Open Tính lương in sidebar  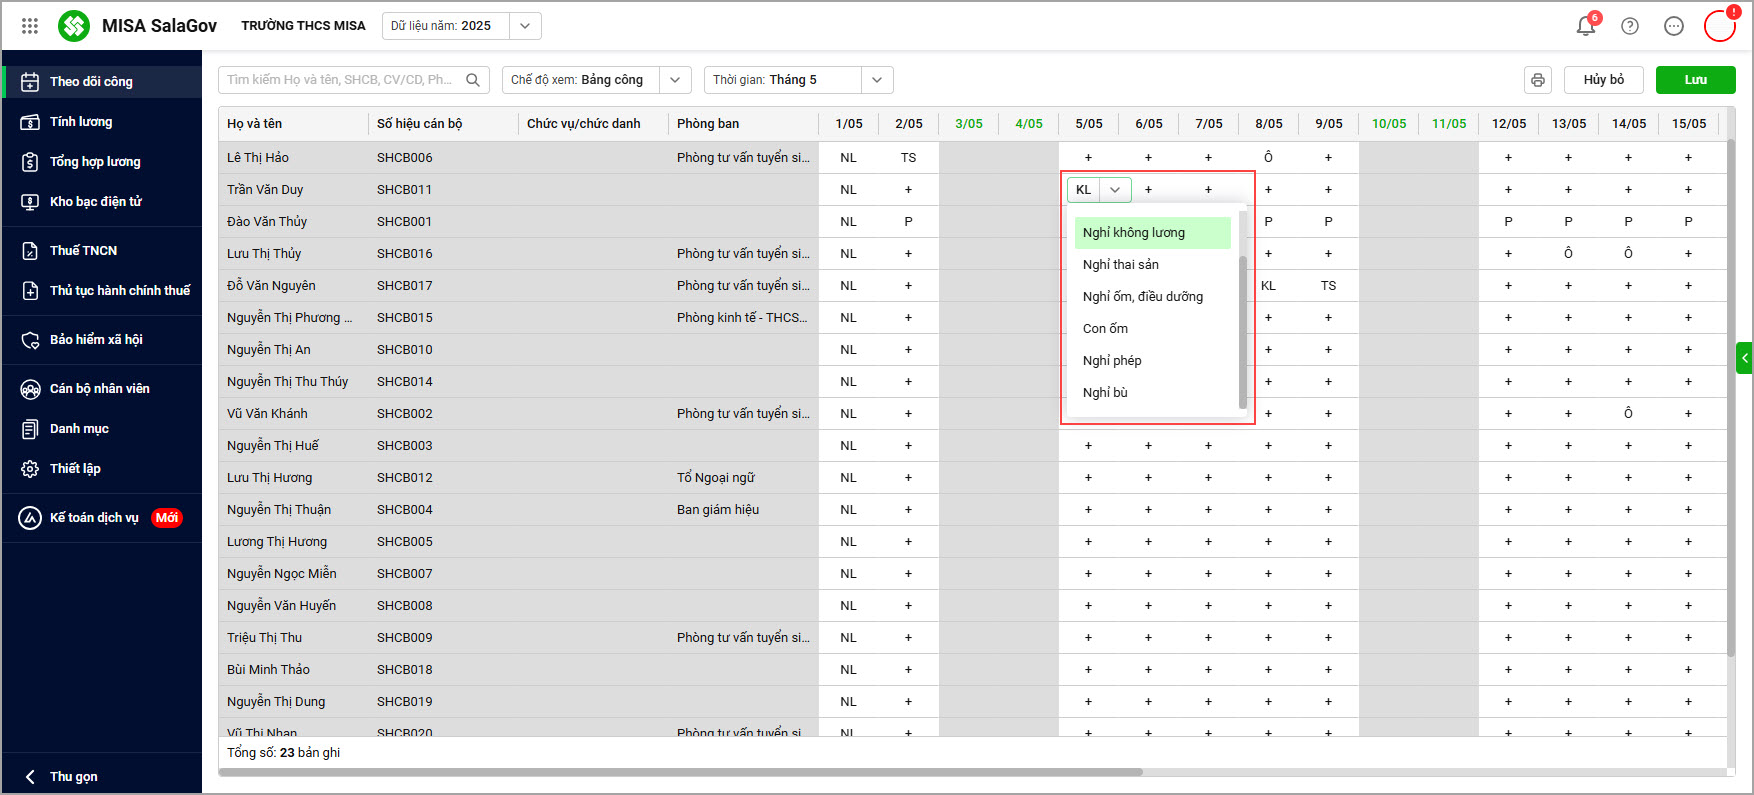pos(81,122)
